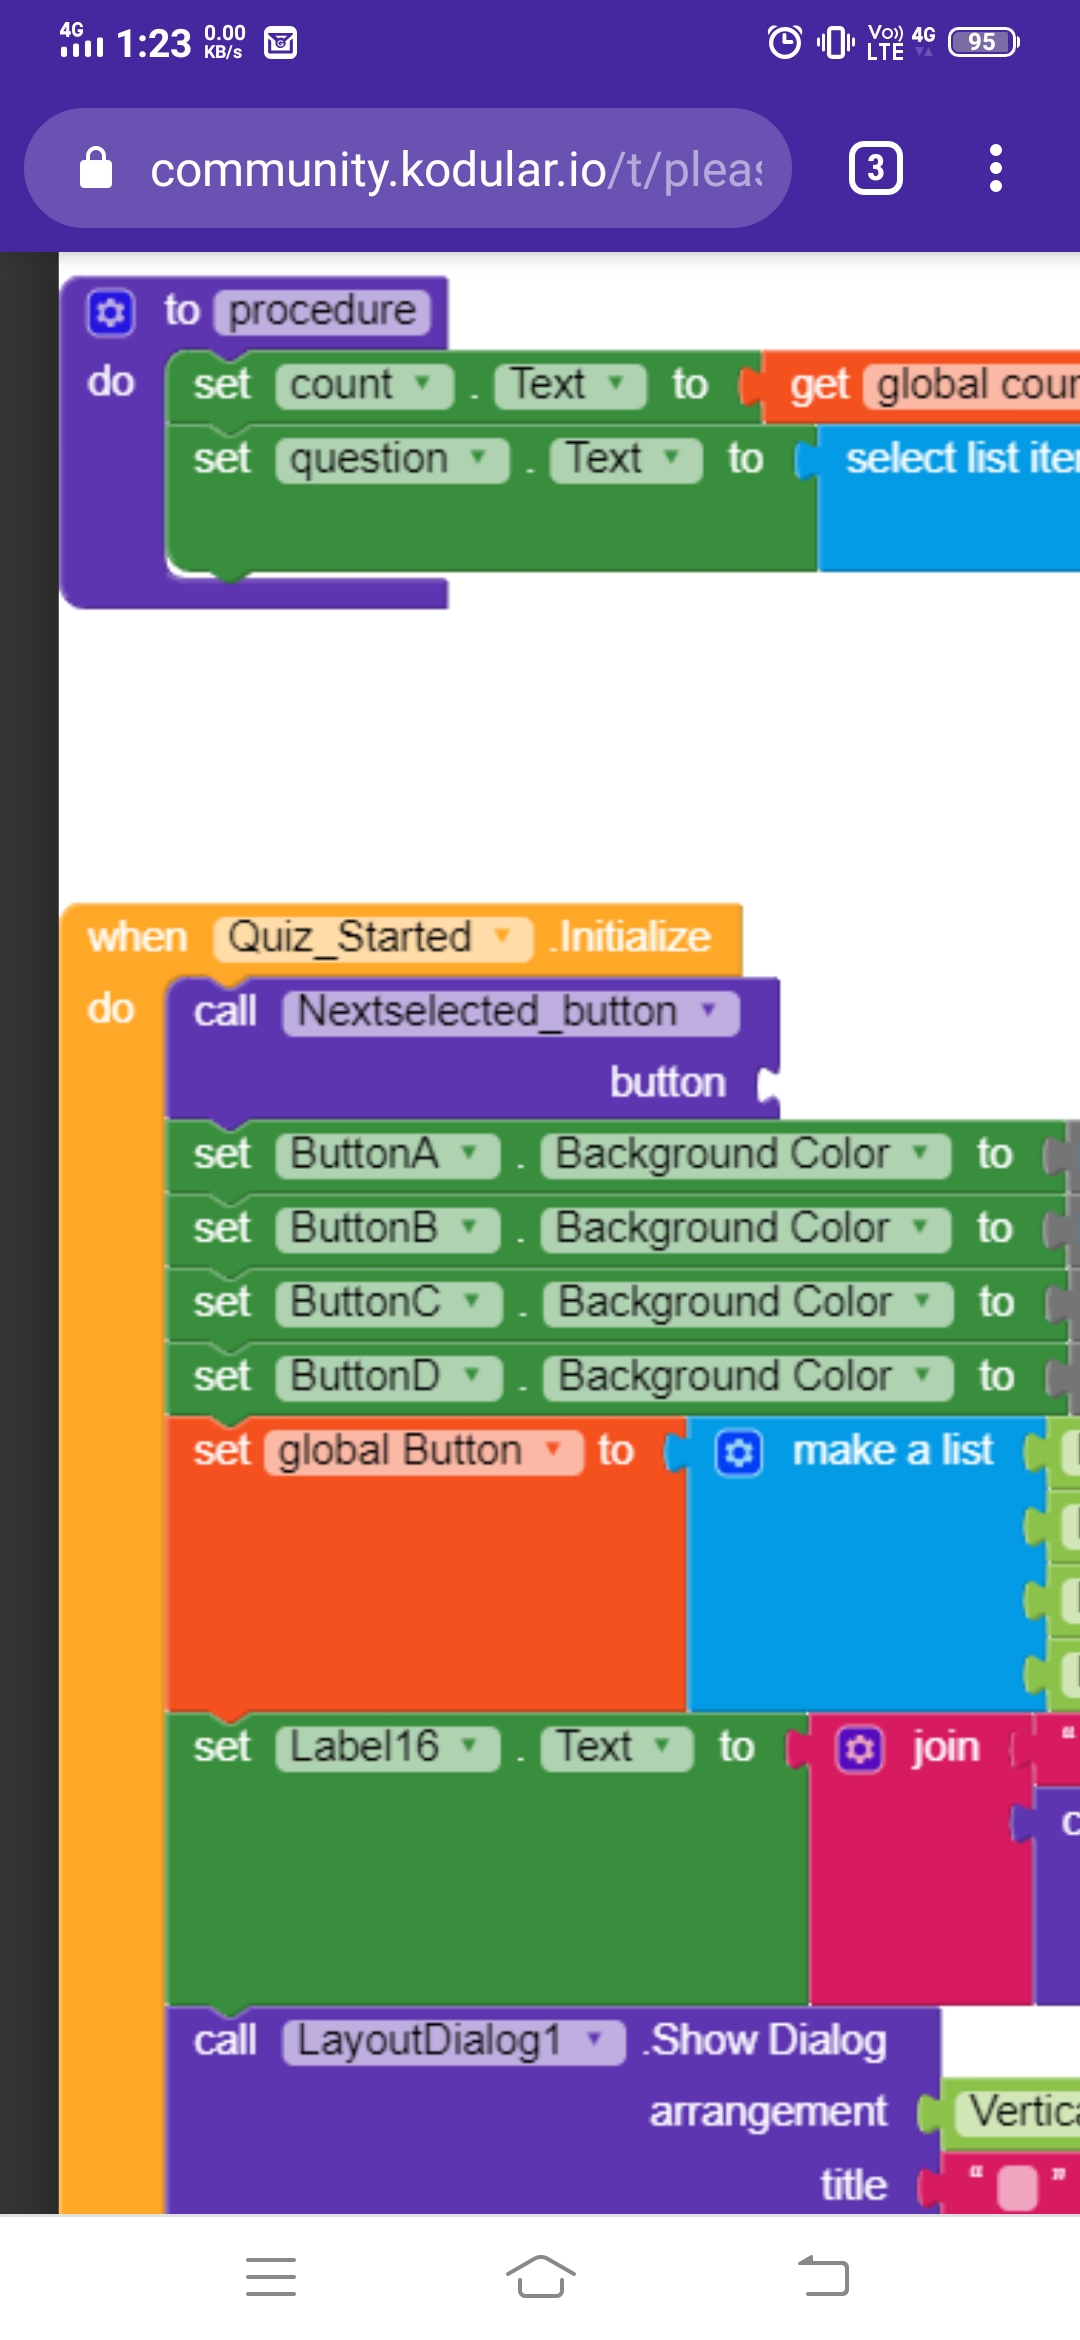The image size is (1080, 2340).
Task: Open Background Color dropdown for ButtonD
Action: pyautogui.click(x=747, y=1377)
